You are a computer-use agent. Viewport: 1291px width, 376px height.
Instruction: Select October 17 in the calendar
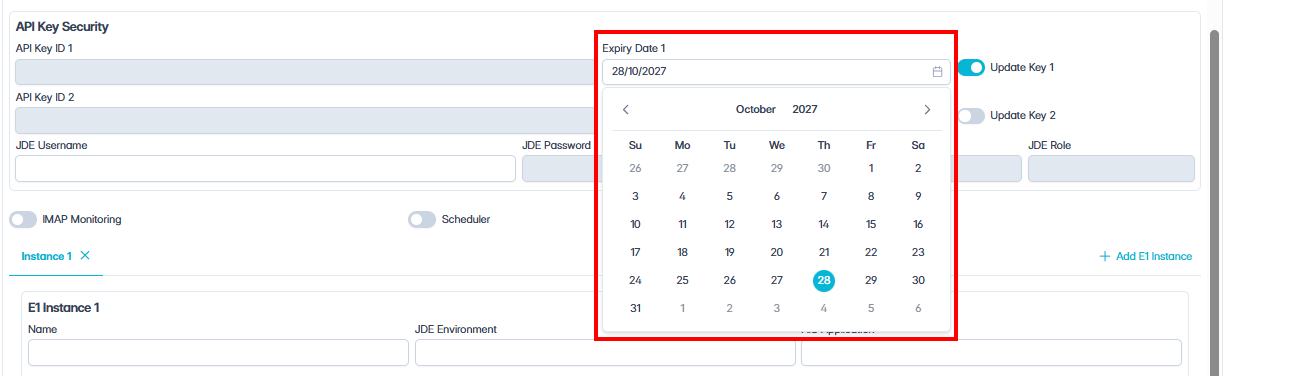(x=635, y=252)
